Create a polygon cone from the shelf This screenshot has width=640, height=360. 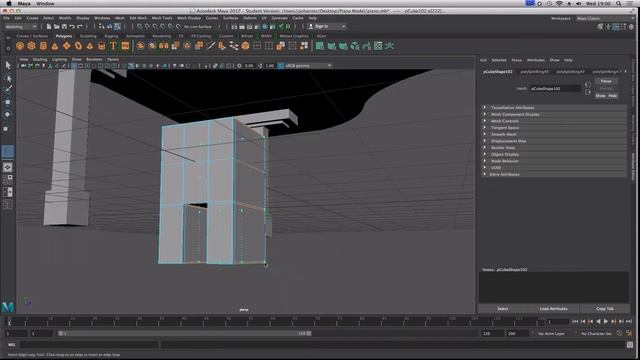point(55,46)
